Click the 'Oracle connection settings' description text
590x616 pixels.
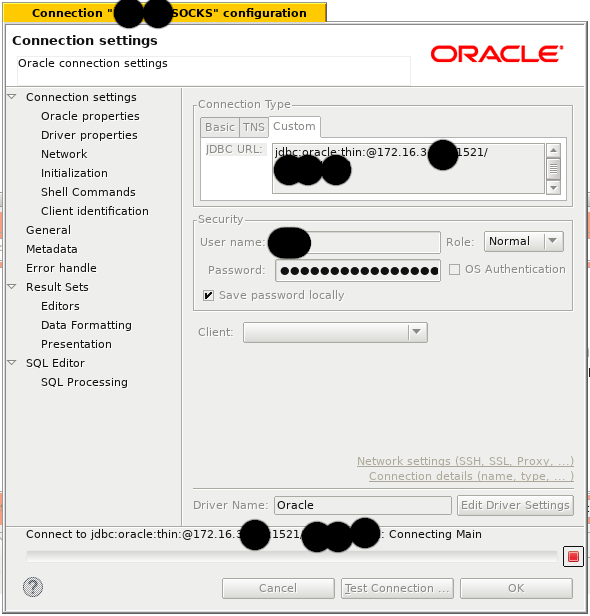93,63
